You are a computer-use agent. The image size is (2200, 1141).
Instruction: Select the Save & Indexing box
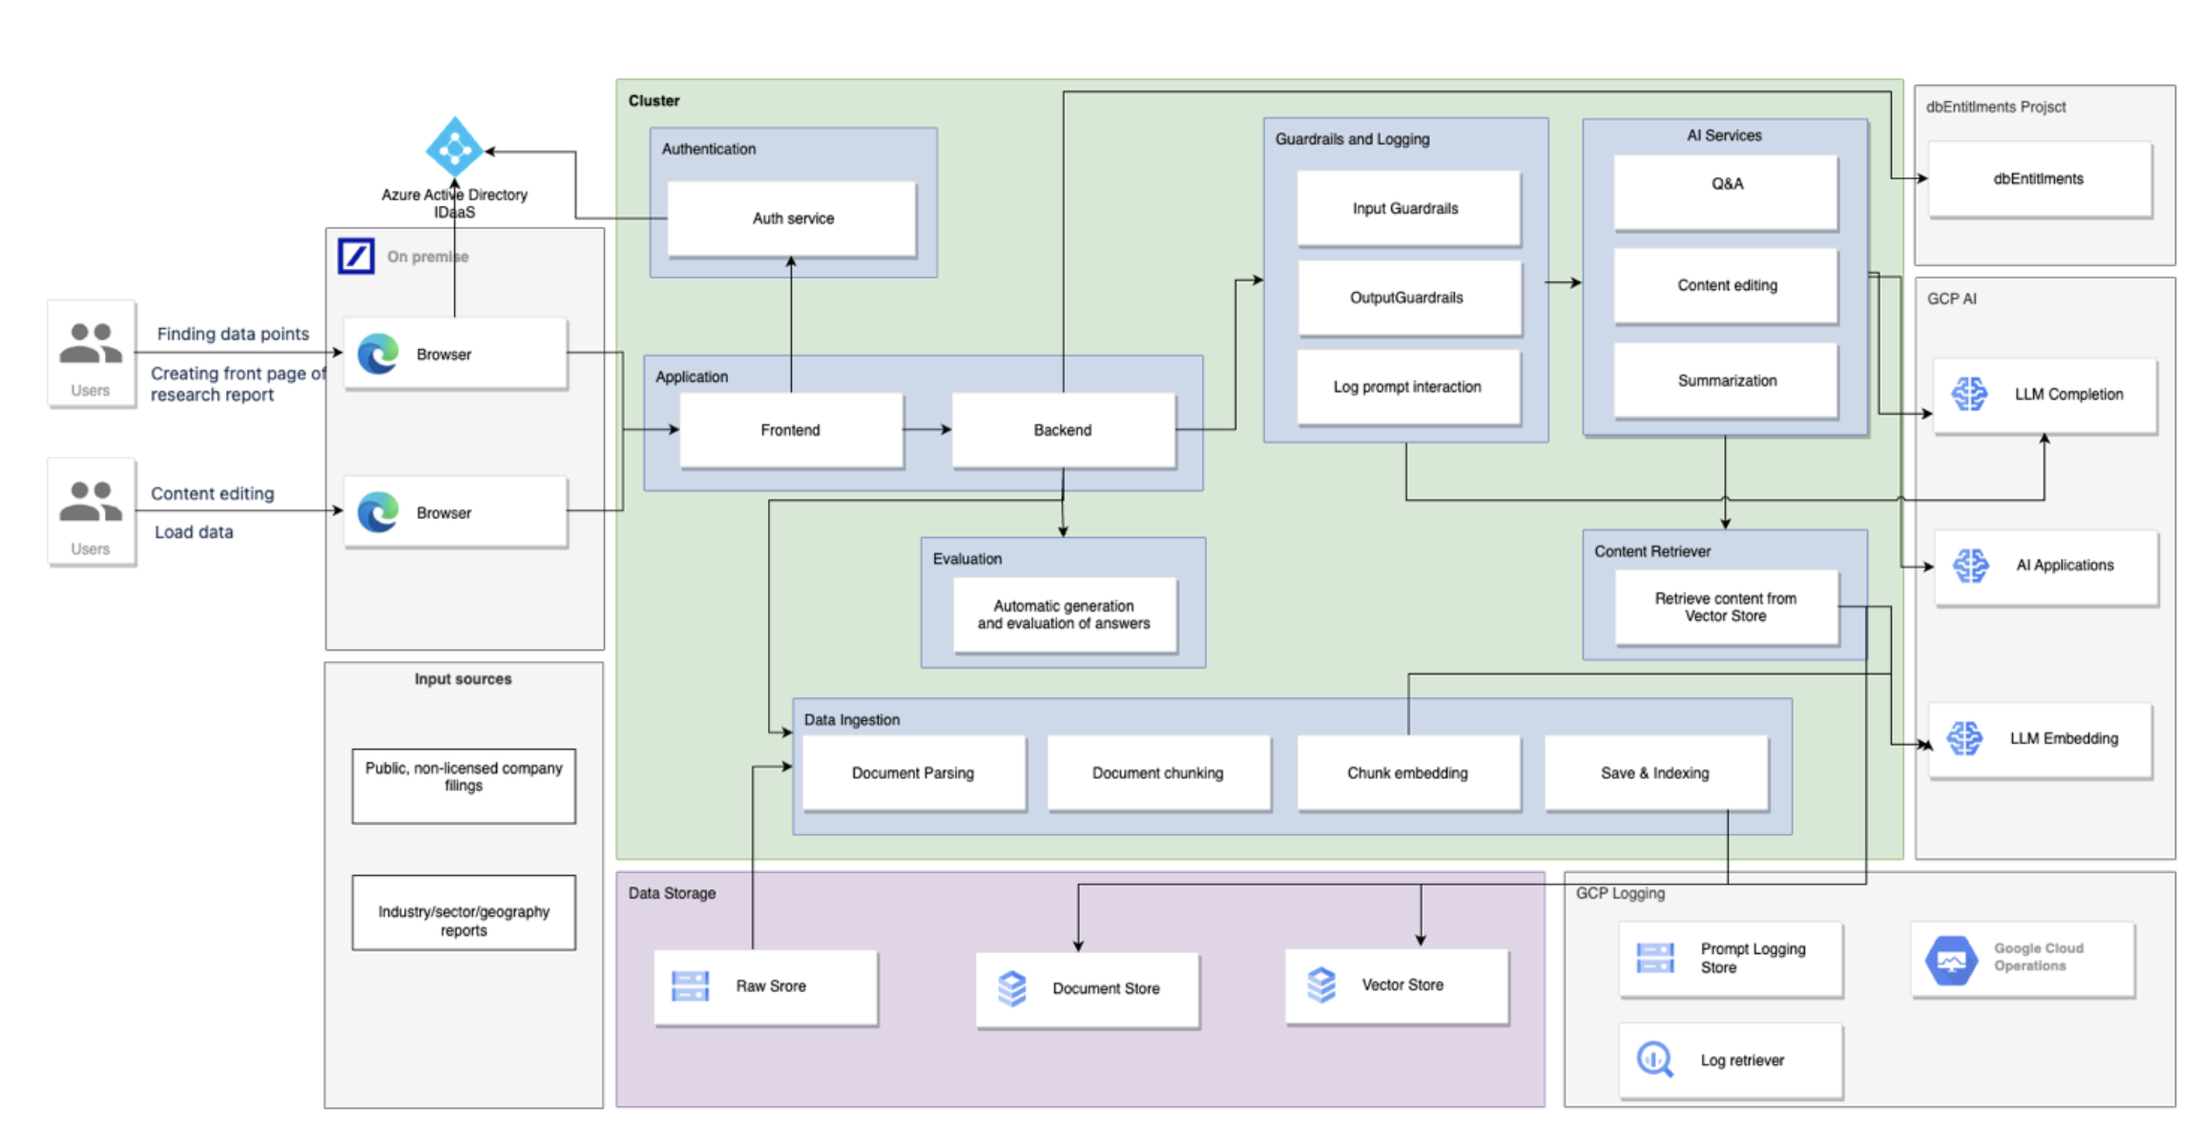coord(1655,772)
